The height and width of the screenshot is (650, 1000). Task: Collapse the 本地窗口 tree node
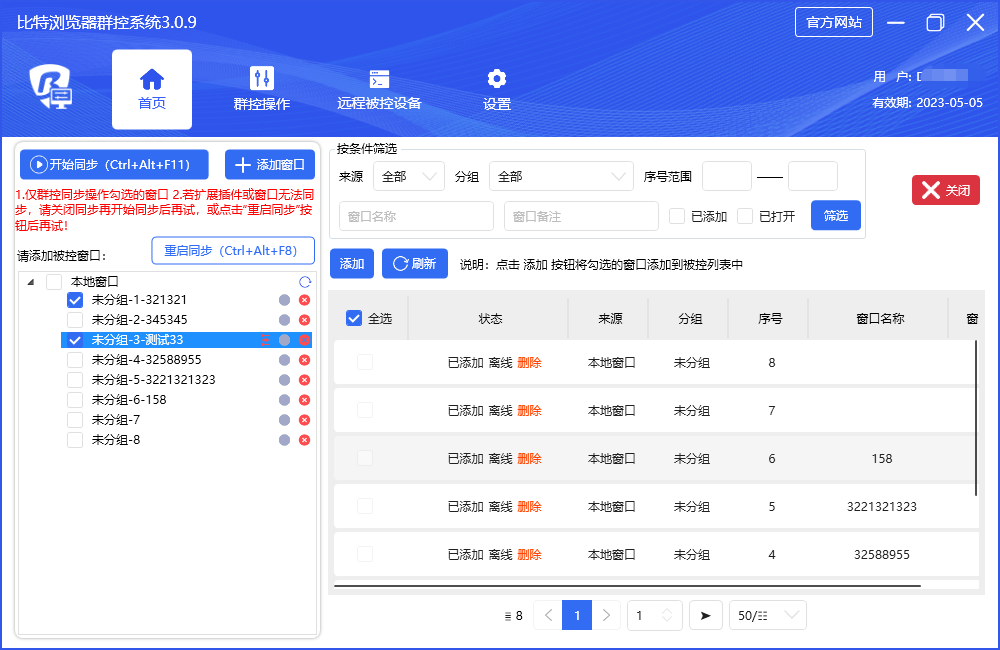tap(30, 281)
